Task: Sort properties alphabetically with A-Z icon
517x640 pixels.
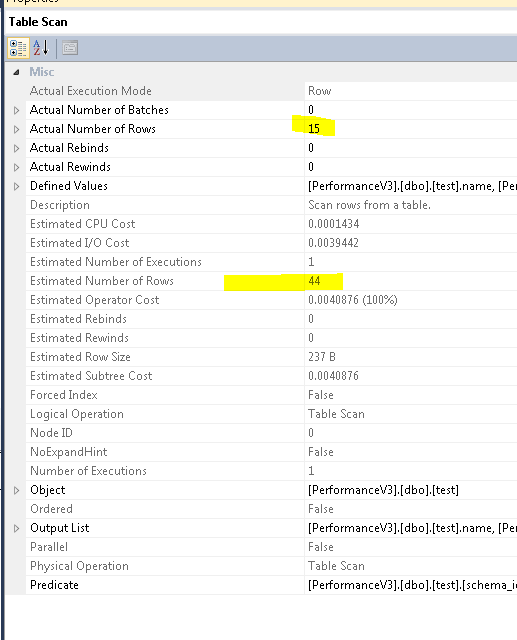Action: pyautogui.click(x=41, y=48)
